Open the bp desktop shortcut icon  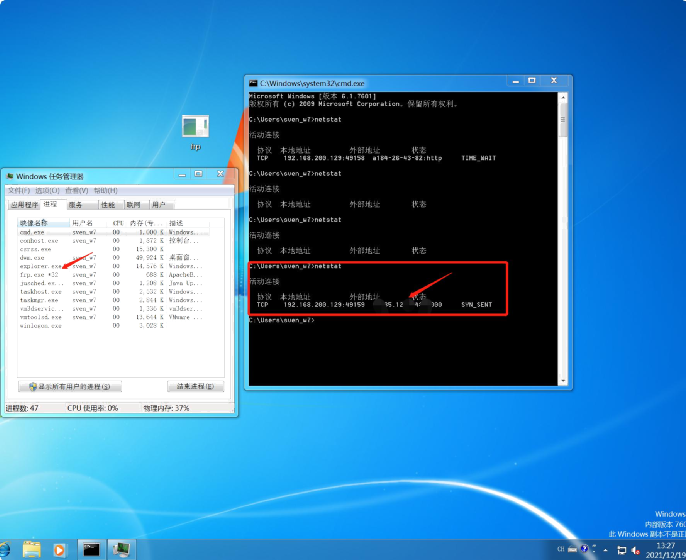point(195,128)
